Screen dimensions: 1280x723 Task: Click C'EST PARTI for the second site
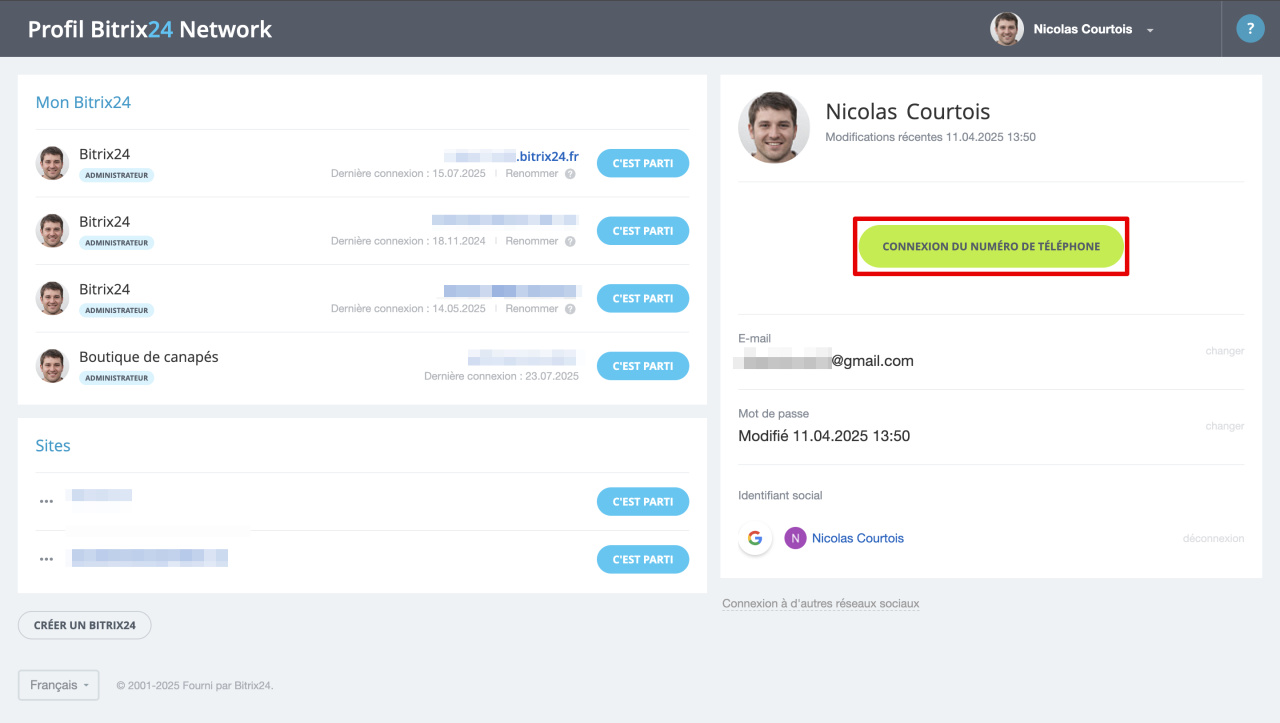(643, 559)
